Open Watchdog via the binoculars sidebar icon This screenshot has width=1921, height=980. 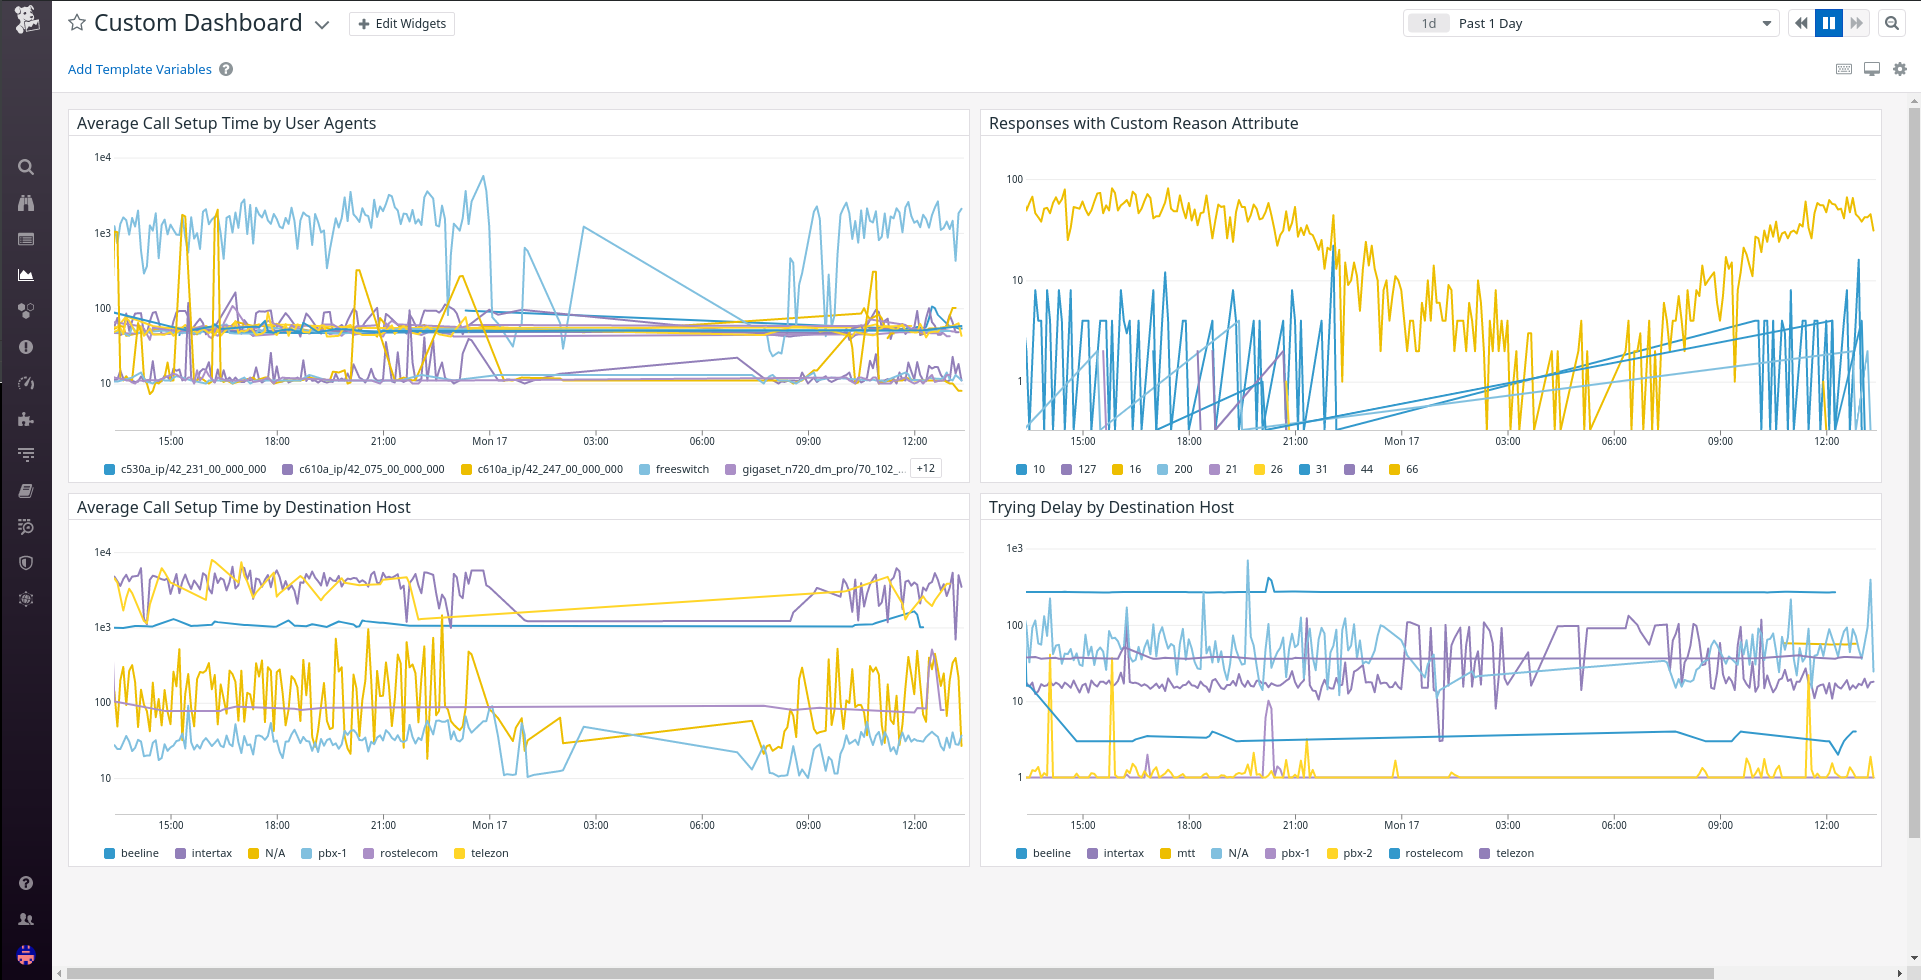[26, 203]
